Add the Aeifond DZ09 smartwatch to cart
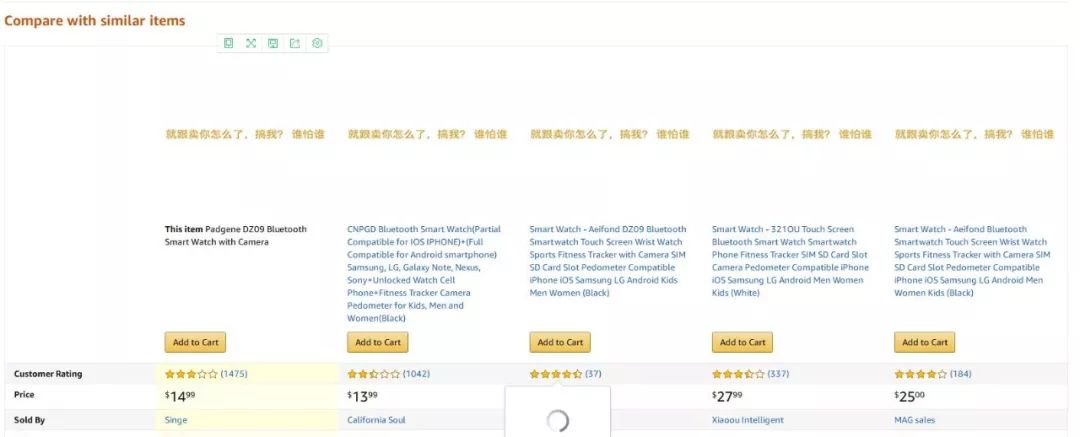This screenshot has height=437, width=1080. coord(560,342)
